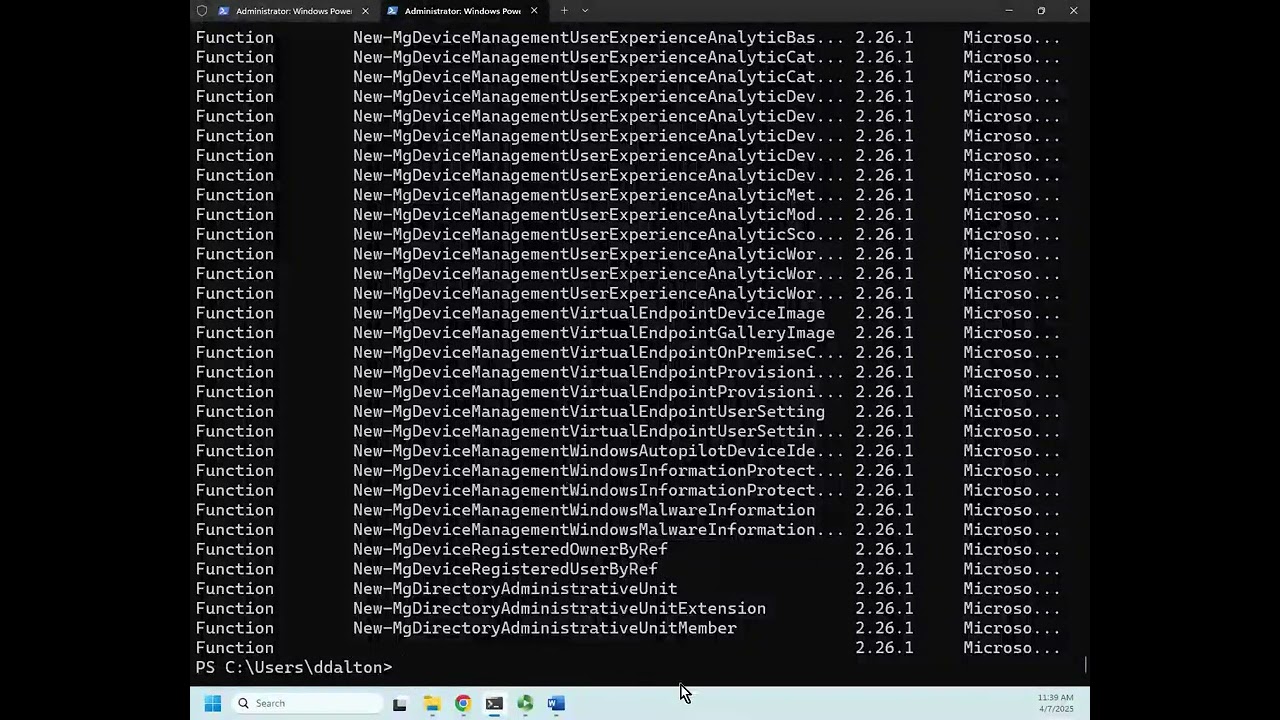This screenshot has width=1280, height=720.
Task: Click New-MgDeviceManagementVirtualEndpointUserSetting full entry
Action: (x=589, y=412)
